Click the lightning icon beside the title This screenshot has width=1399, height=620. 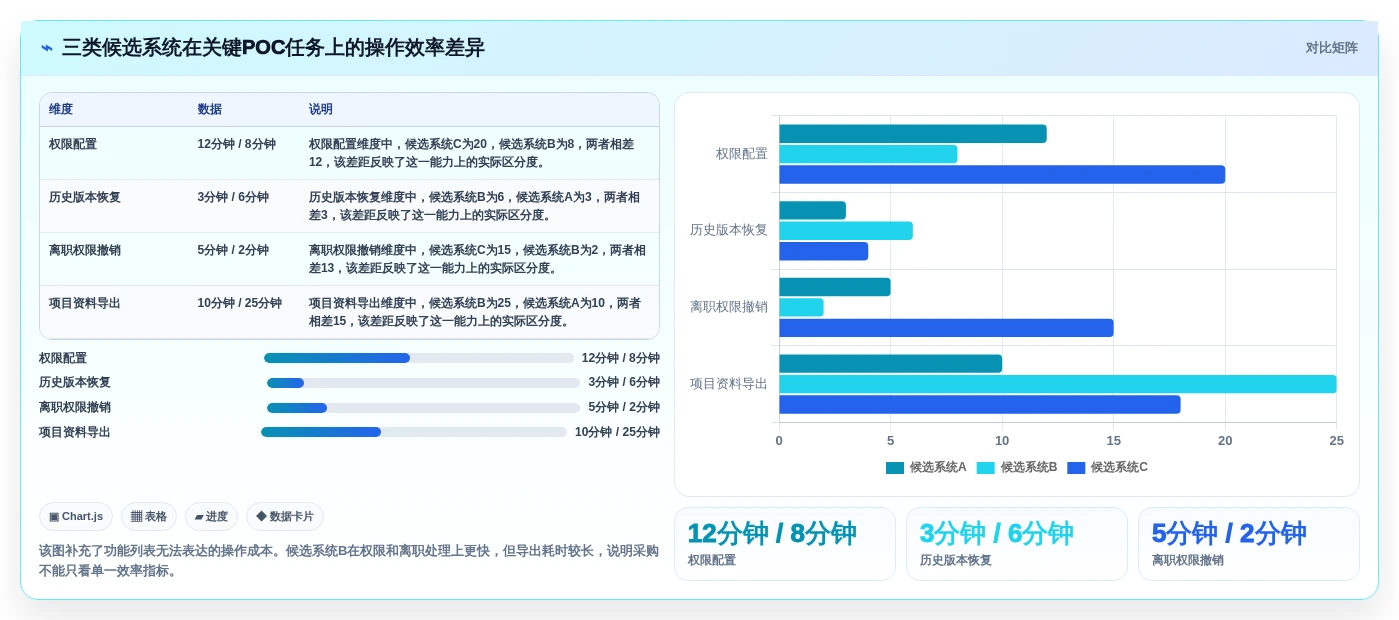(47, 48)
